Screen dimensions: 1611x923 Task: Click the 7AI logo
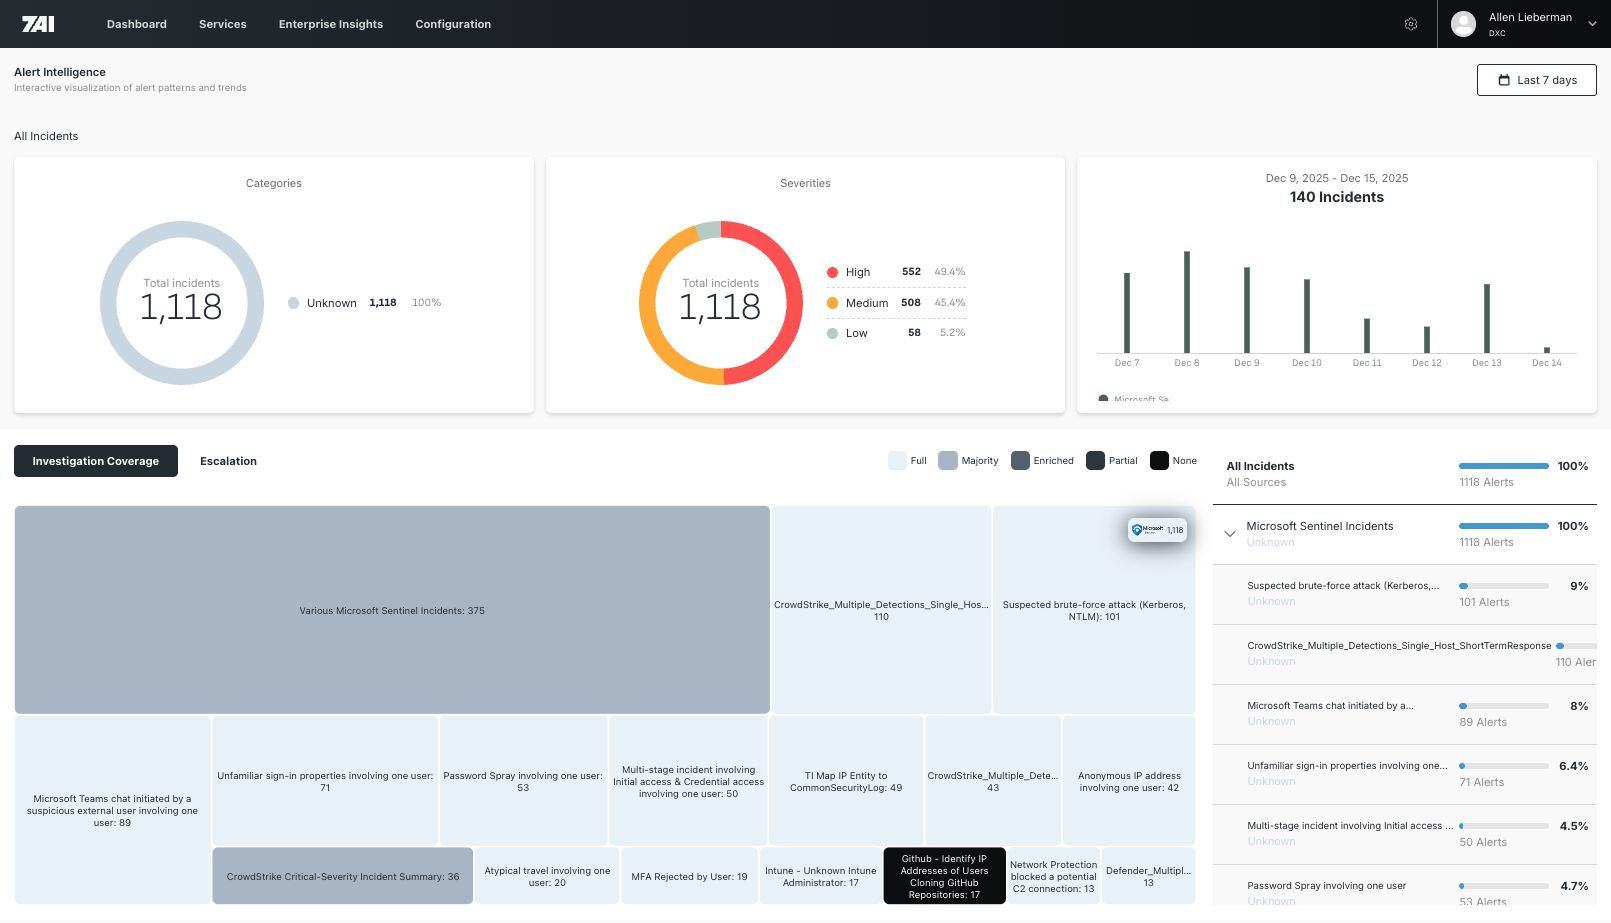(x=38, y=24)
